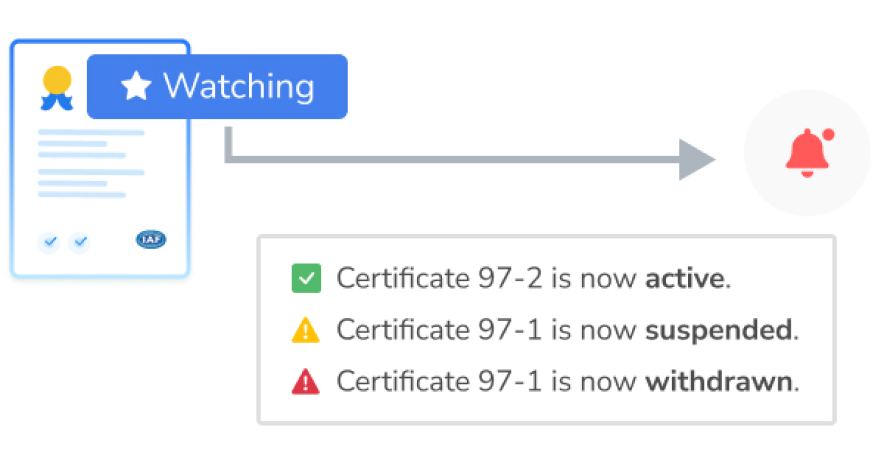Click the gray arrowhead pointing to bell

point(696,159)
